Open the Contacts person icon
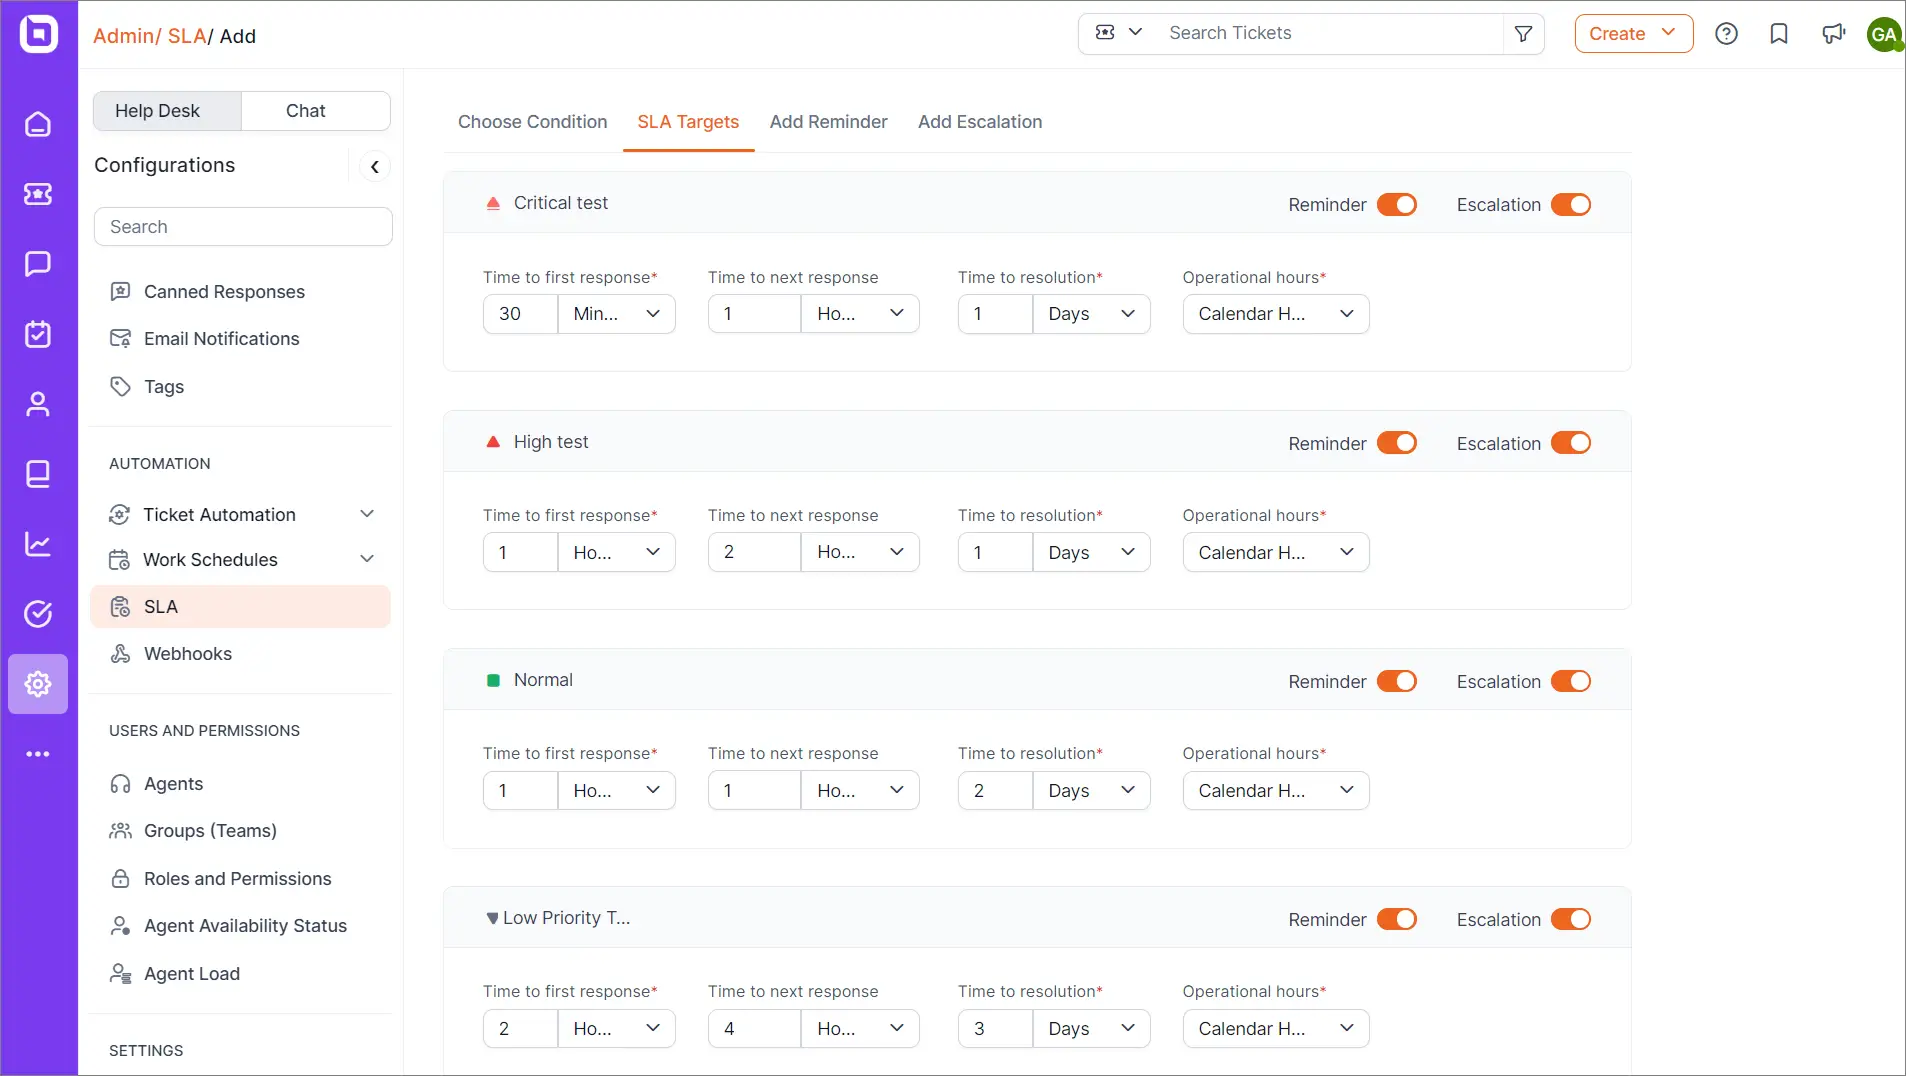 tap(38, 404)
